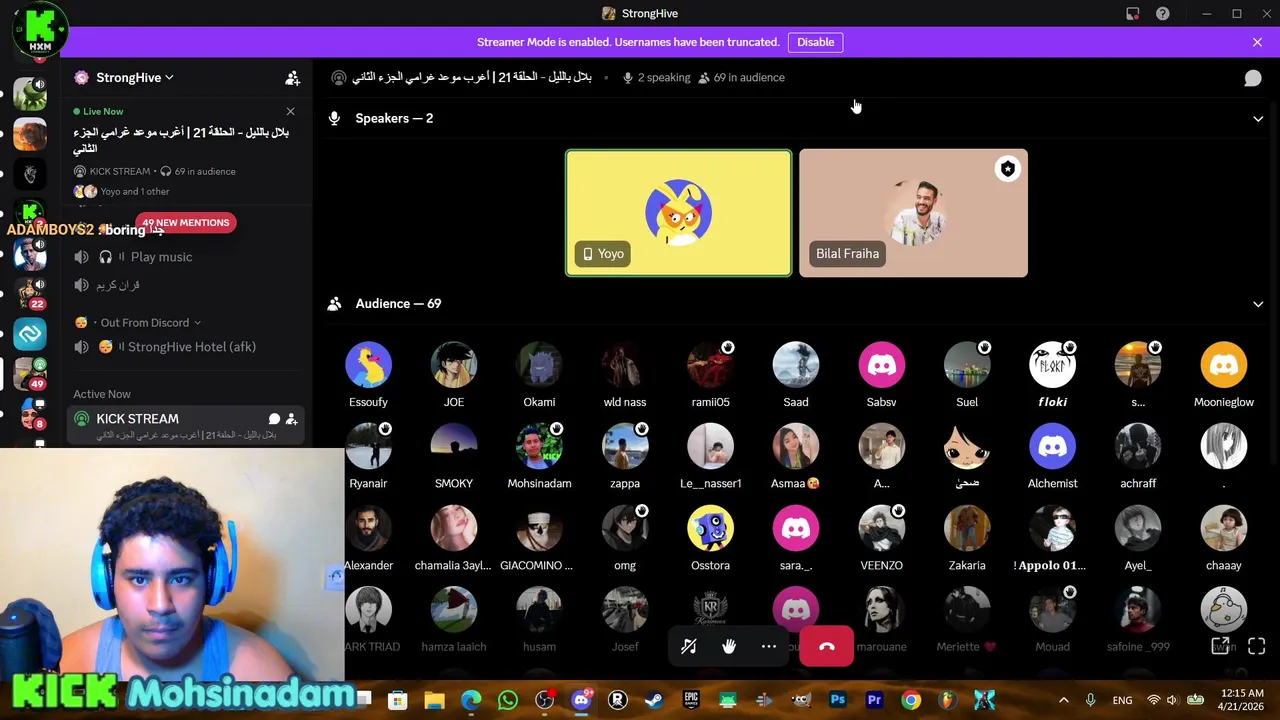Screen dimensions: 1280x720
Task: Open the Live Now stage title text
Action: 181,140
